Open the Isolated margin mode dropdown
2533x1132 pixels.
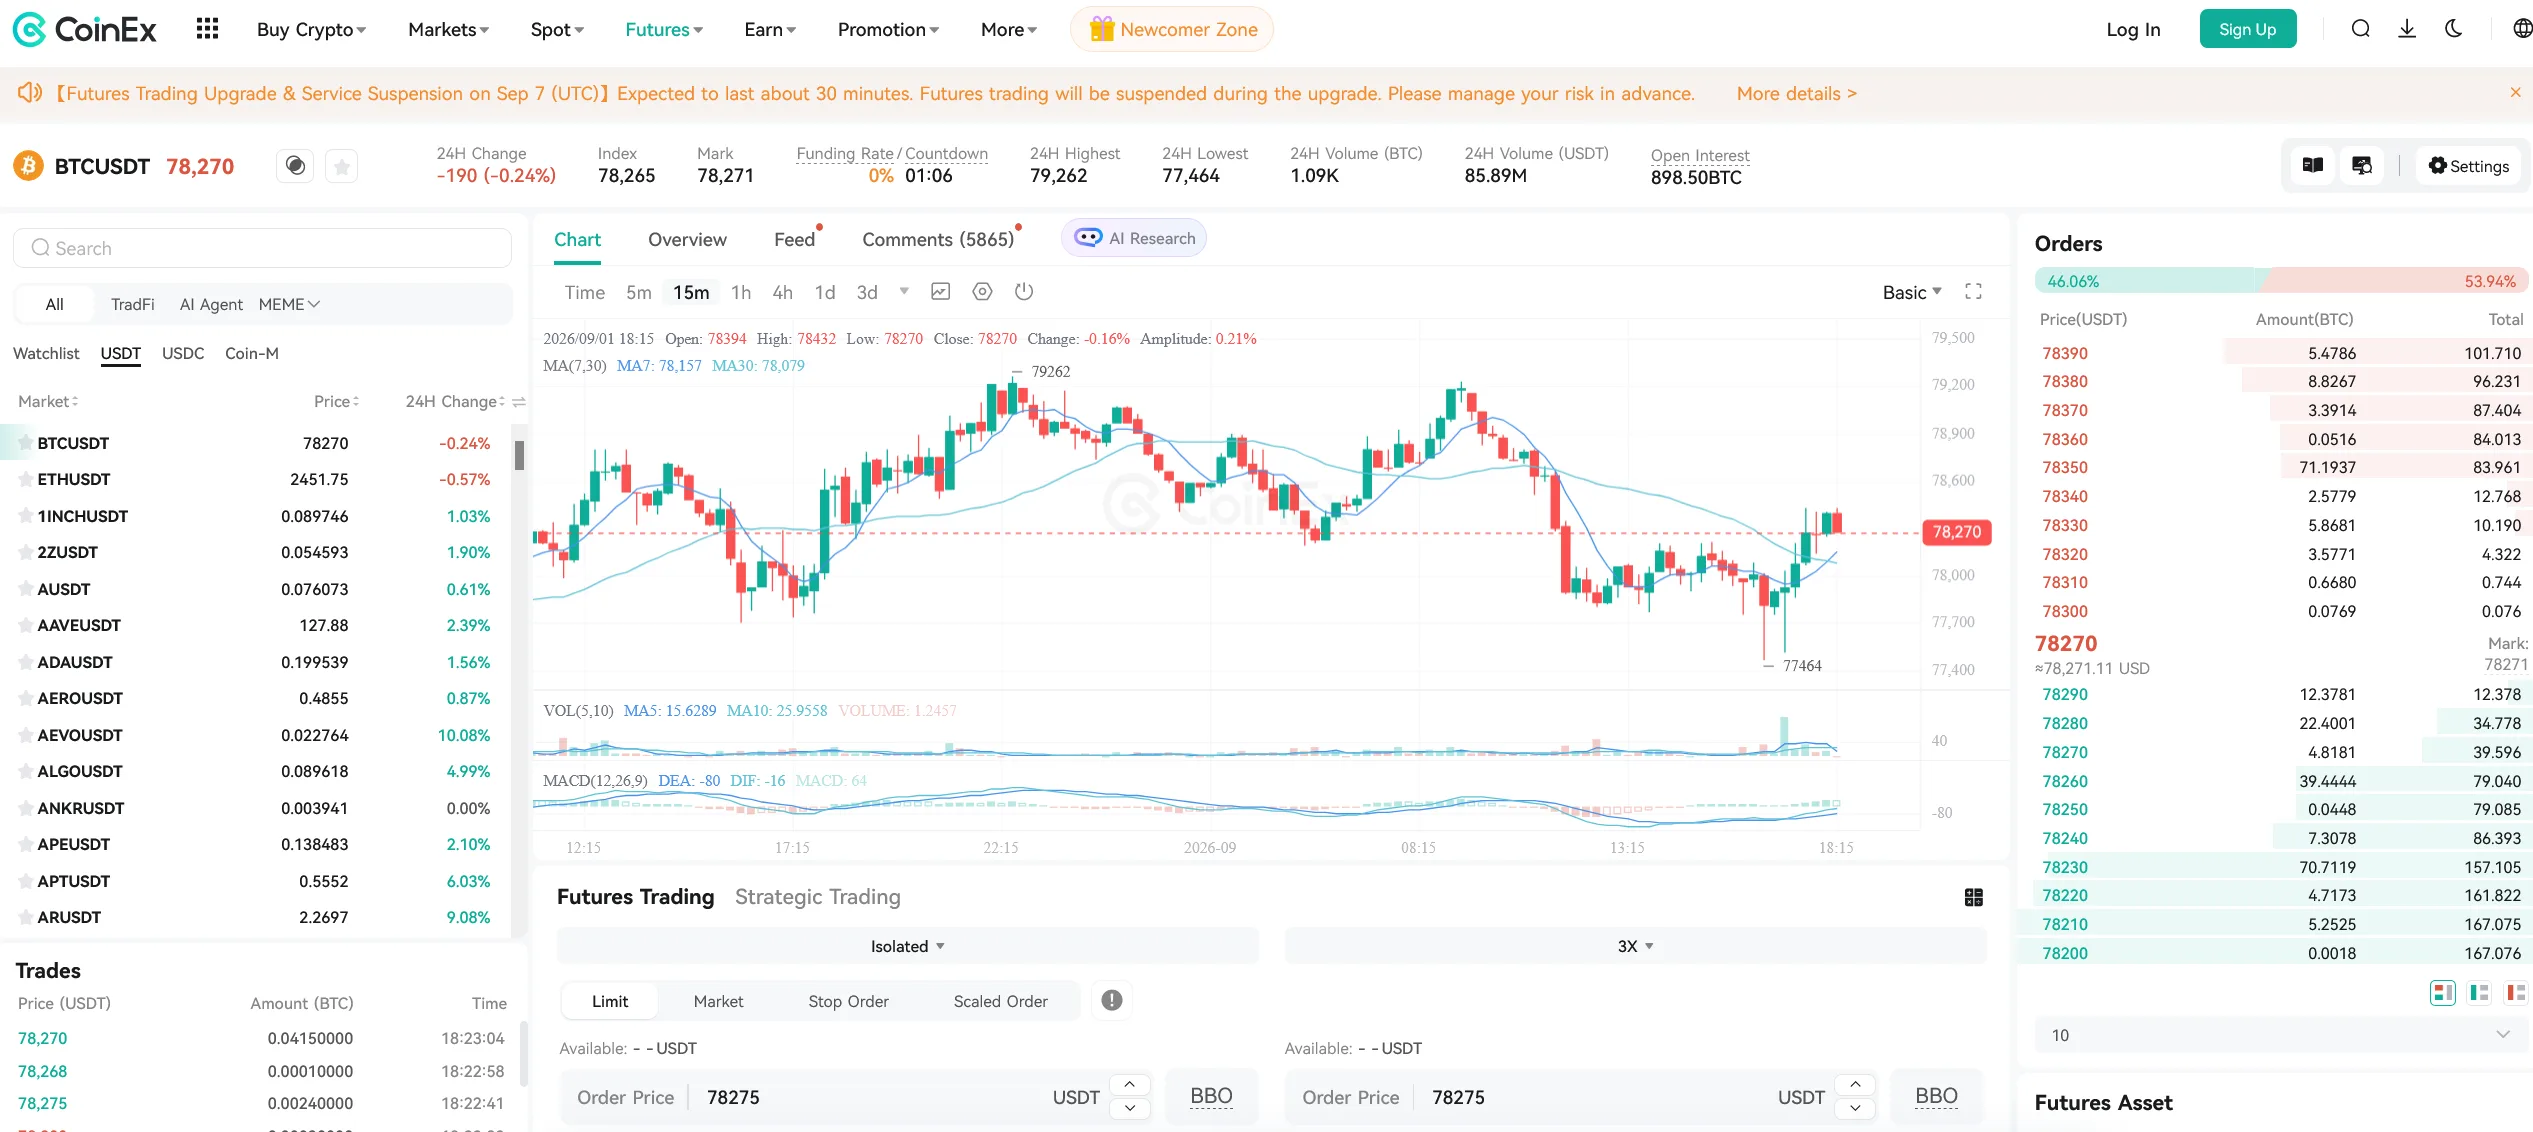(x=907, y=946)
